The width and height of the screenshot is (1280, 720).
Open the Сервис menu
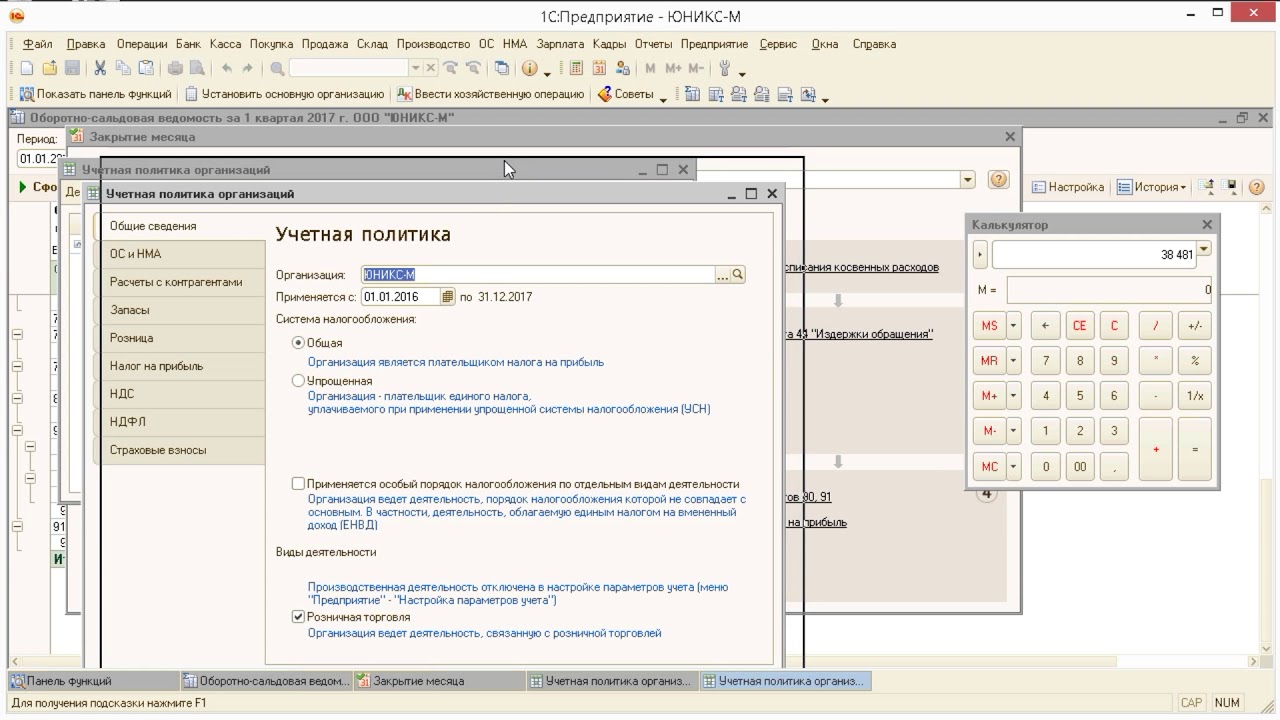click(778, 44)
